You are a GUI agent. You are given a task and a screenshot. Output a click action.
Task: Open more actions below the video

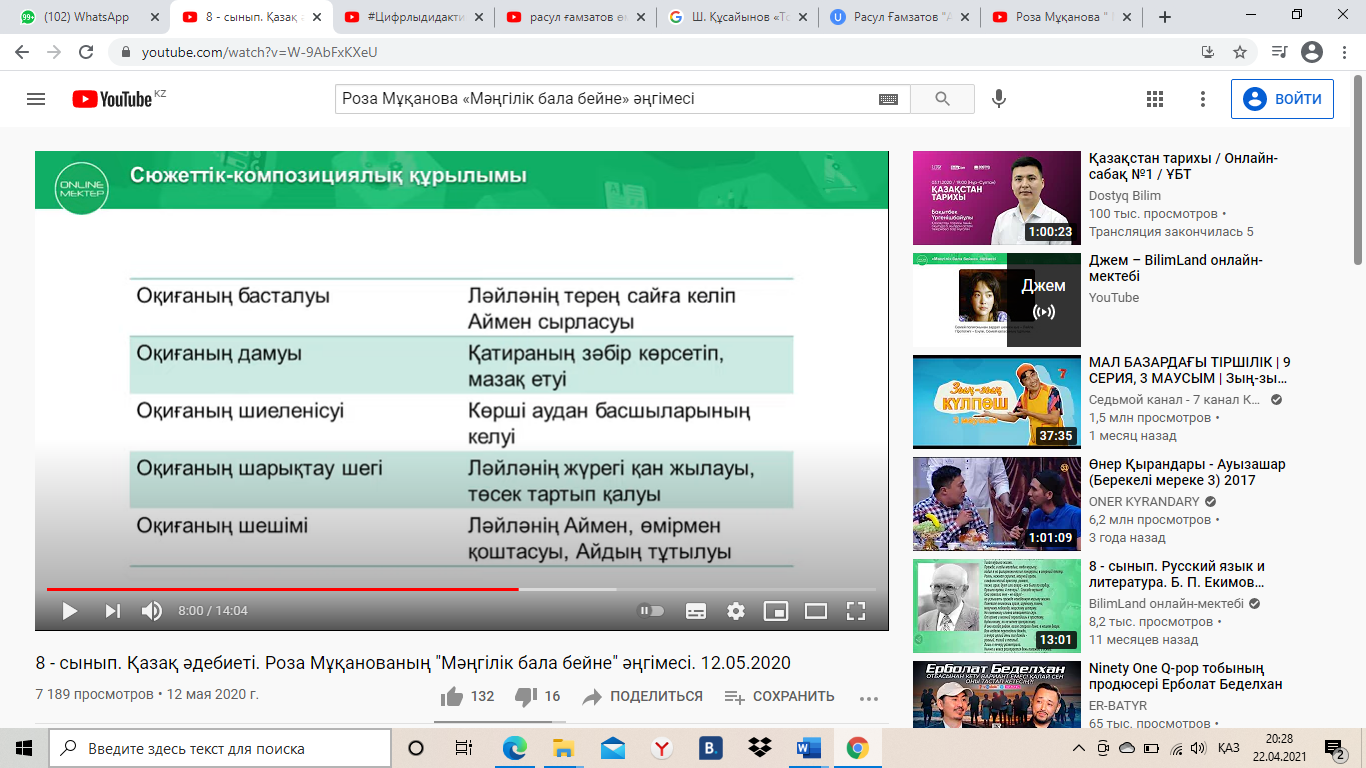[868, 697]
